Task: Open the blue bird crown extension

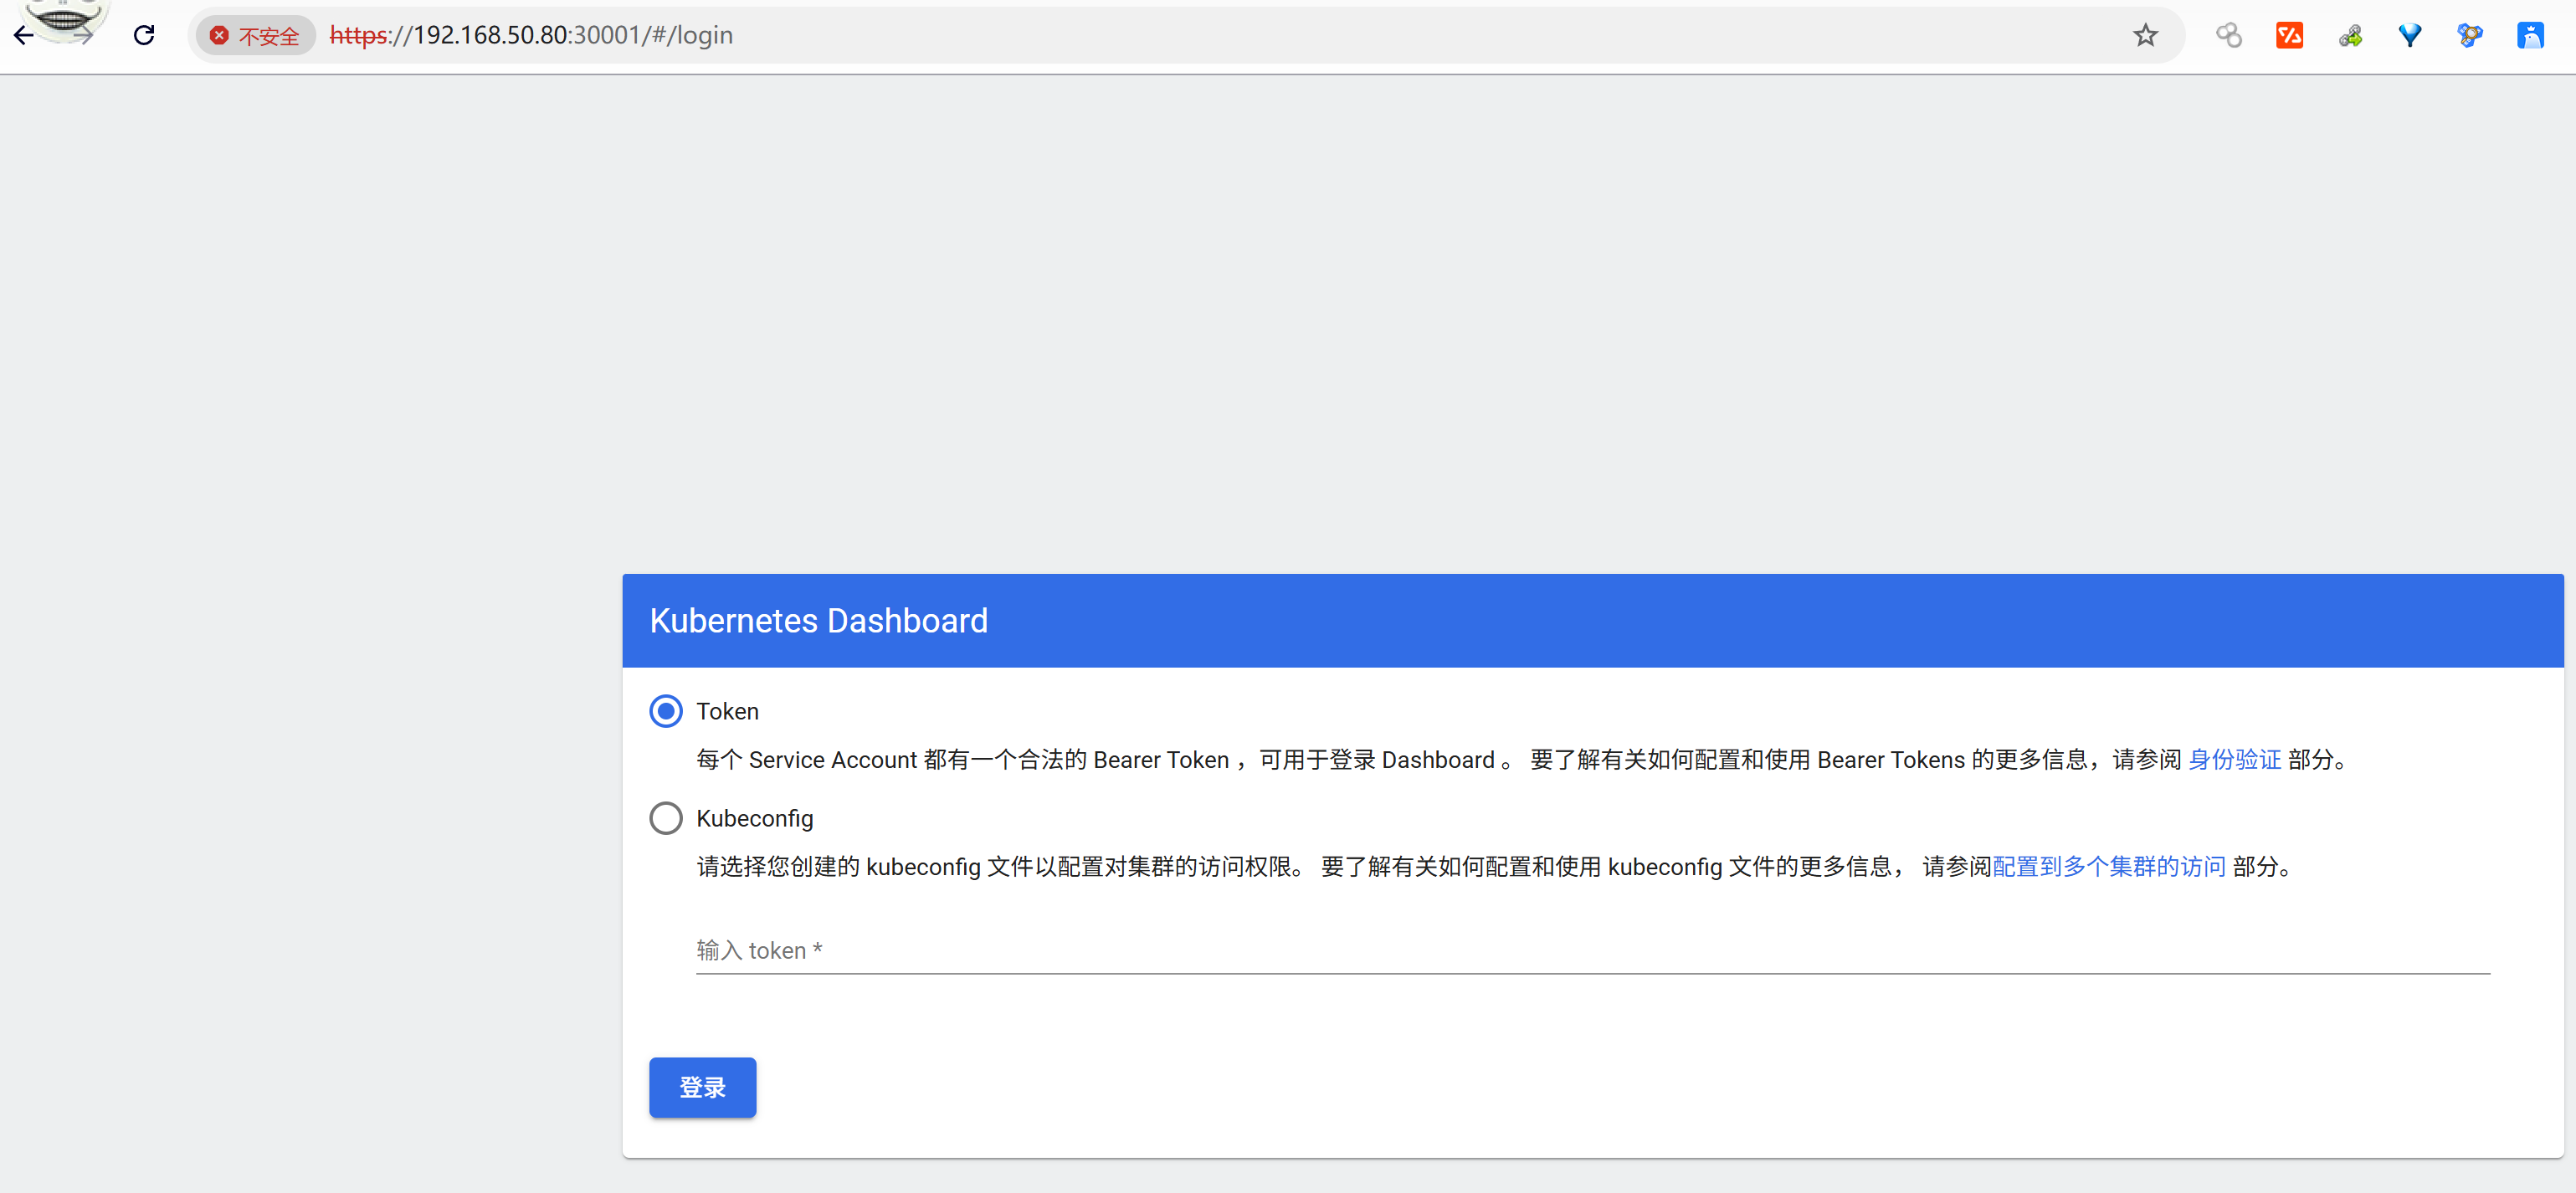Action: pyautogui.click(x=2530, y=36)
